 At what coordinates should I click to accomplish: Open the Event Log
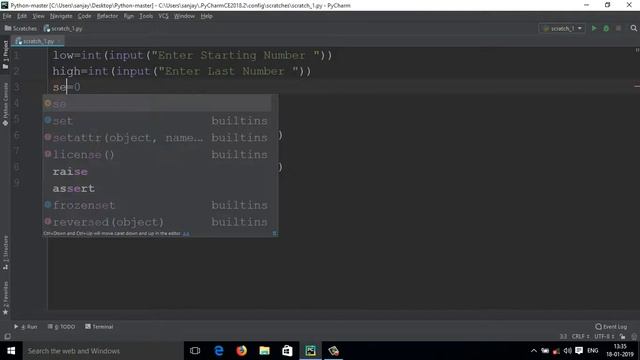click(611, 327)
